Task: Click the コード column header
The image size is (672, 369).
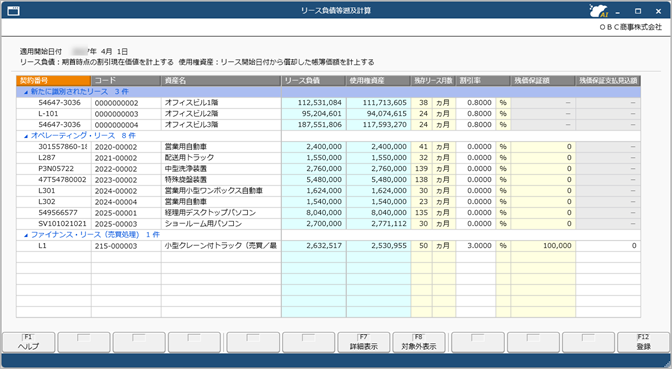Action: coord(126,81)
